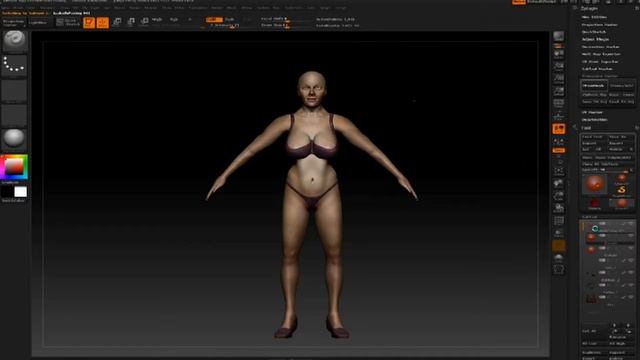Viewport: 640px width, 360px height.
Task: Expand Decimation Master submenu
Action: [600, 47]
